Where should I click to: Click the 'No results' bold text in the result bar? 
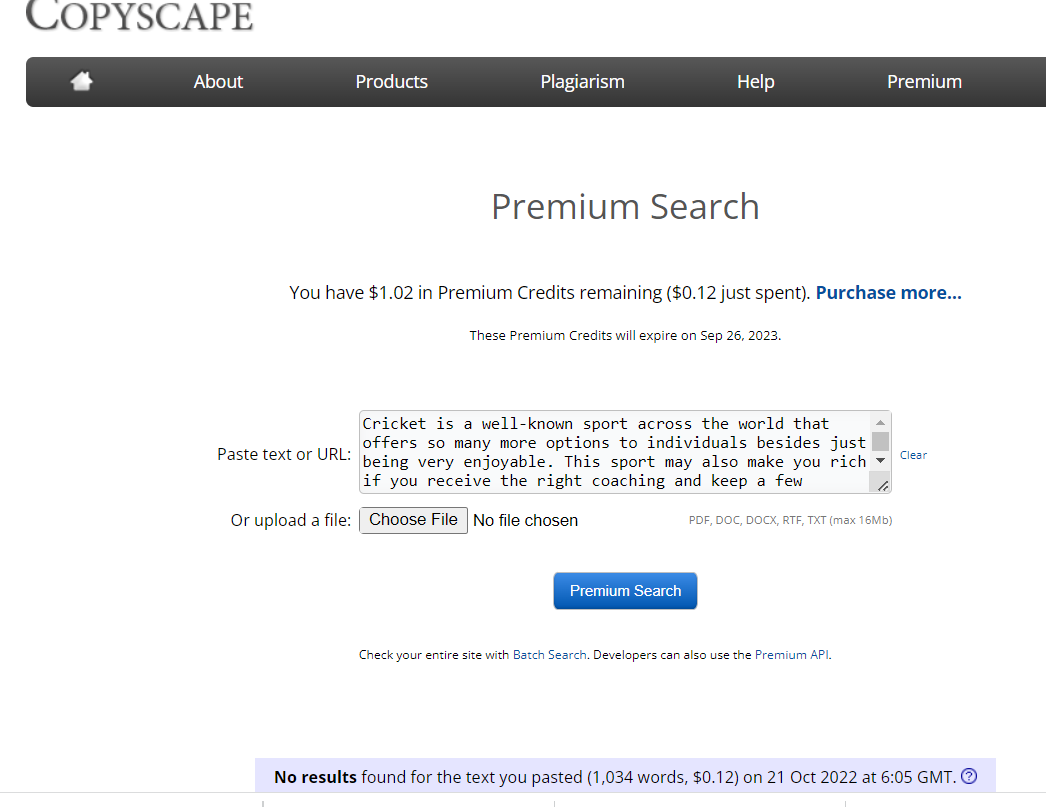point(316,777)
